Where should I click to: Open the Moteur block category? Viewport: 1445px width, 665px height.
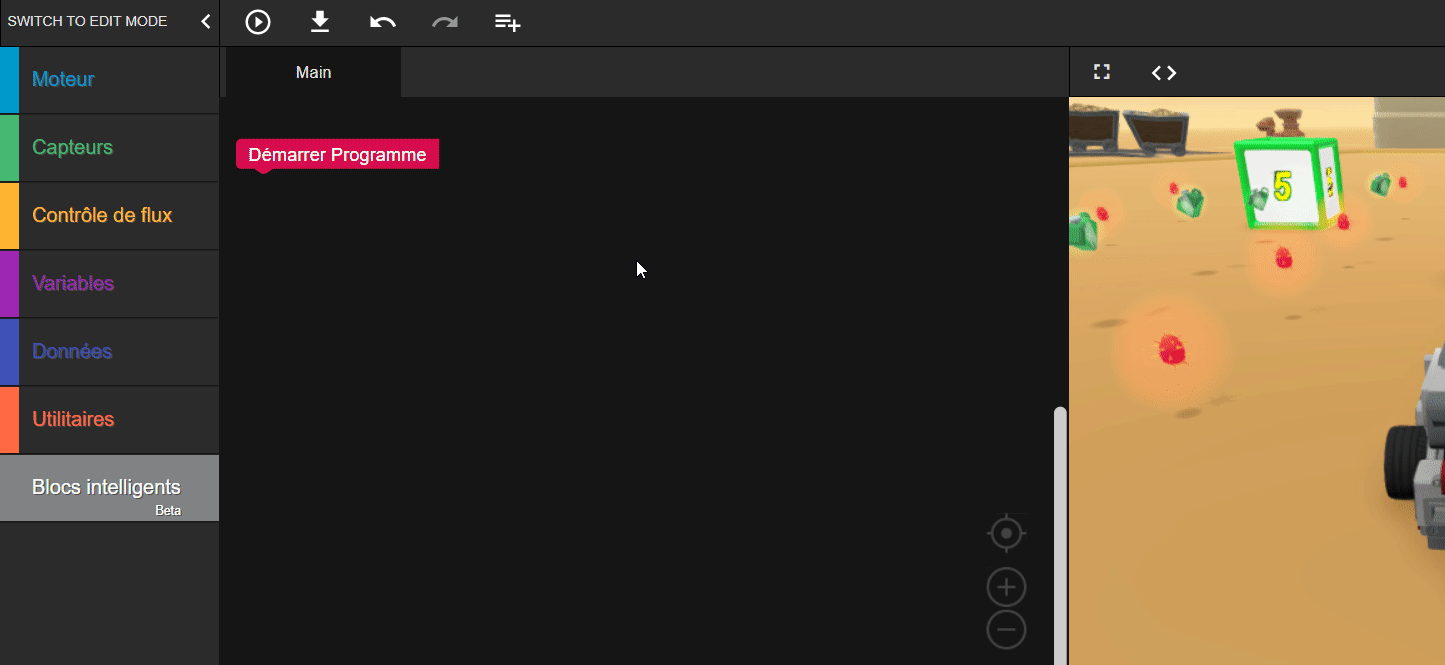tap(63, 79)
